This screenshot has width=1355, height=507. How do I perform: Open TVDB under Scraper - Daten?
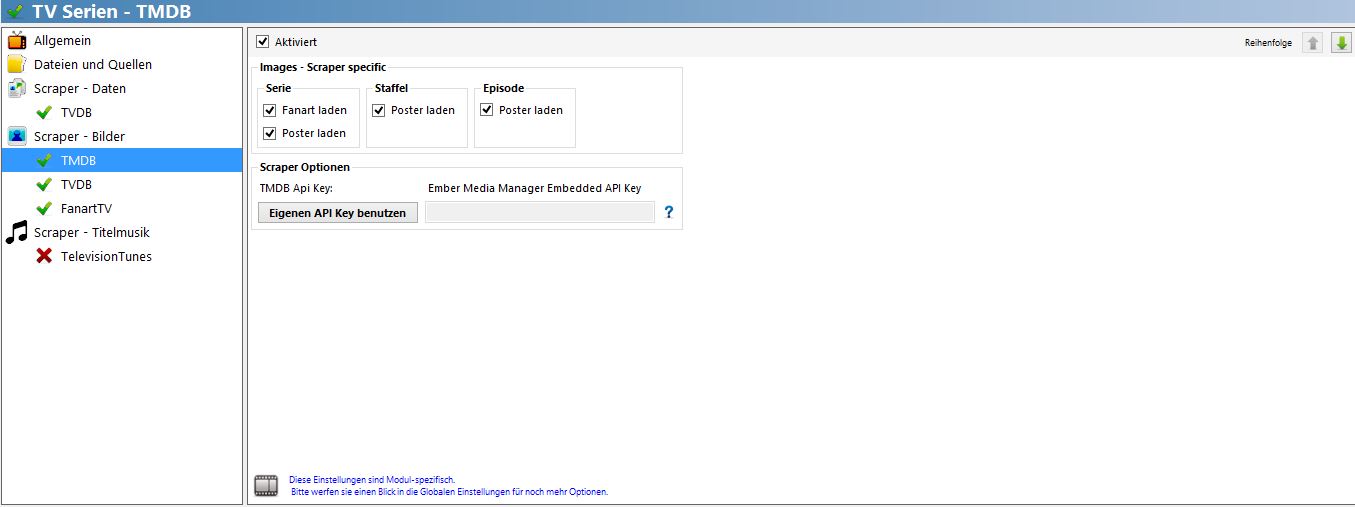(76, 113)
